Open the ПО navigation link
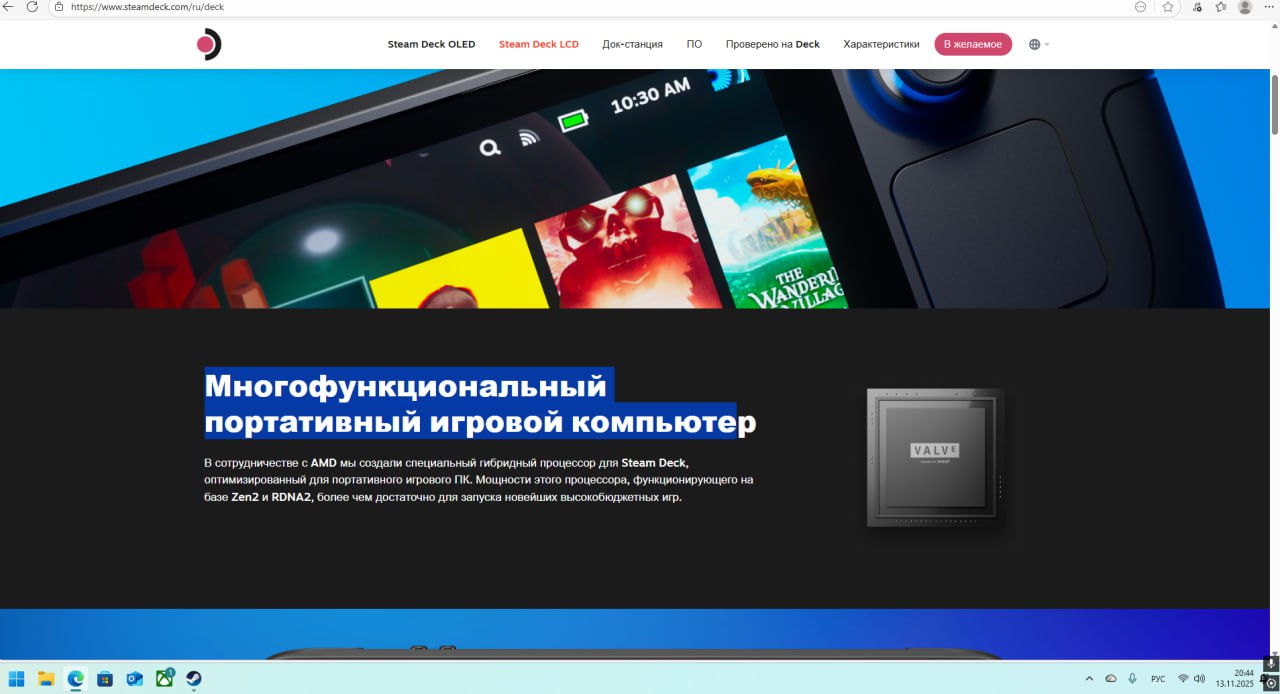 694,44
